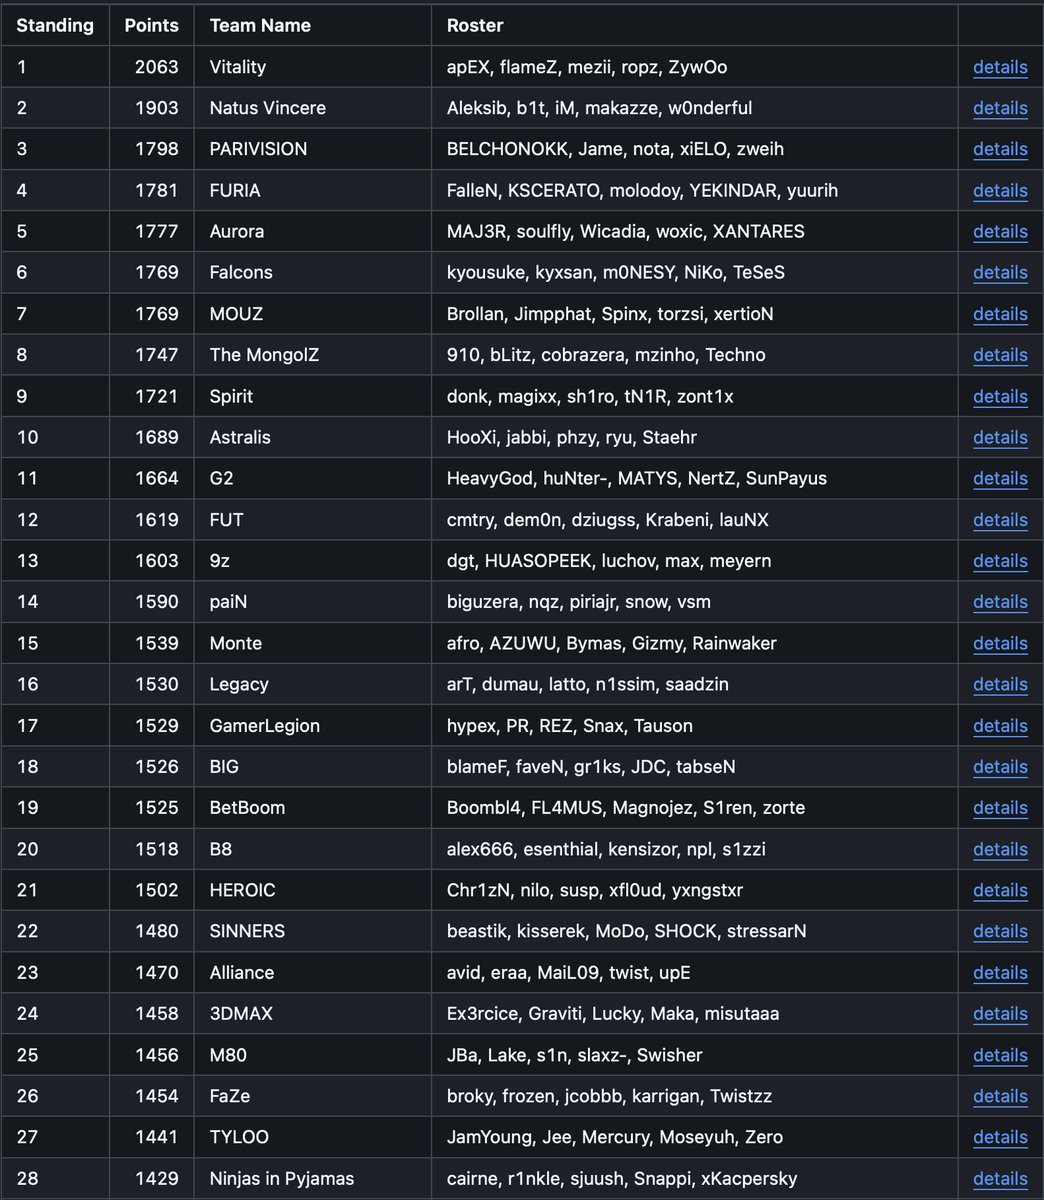Open the details link for Aurora
This screenshot has height=1200, width=1044.
click(1000, 231)
